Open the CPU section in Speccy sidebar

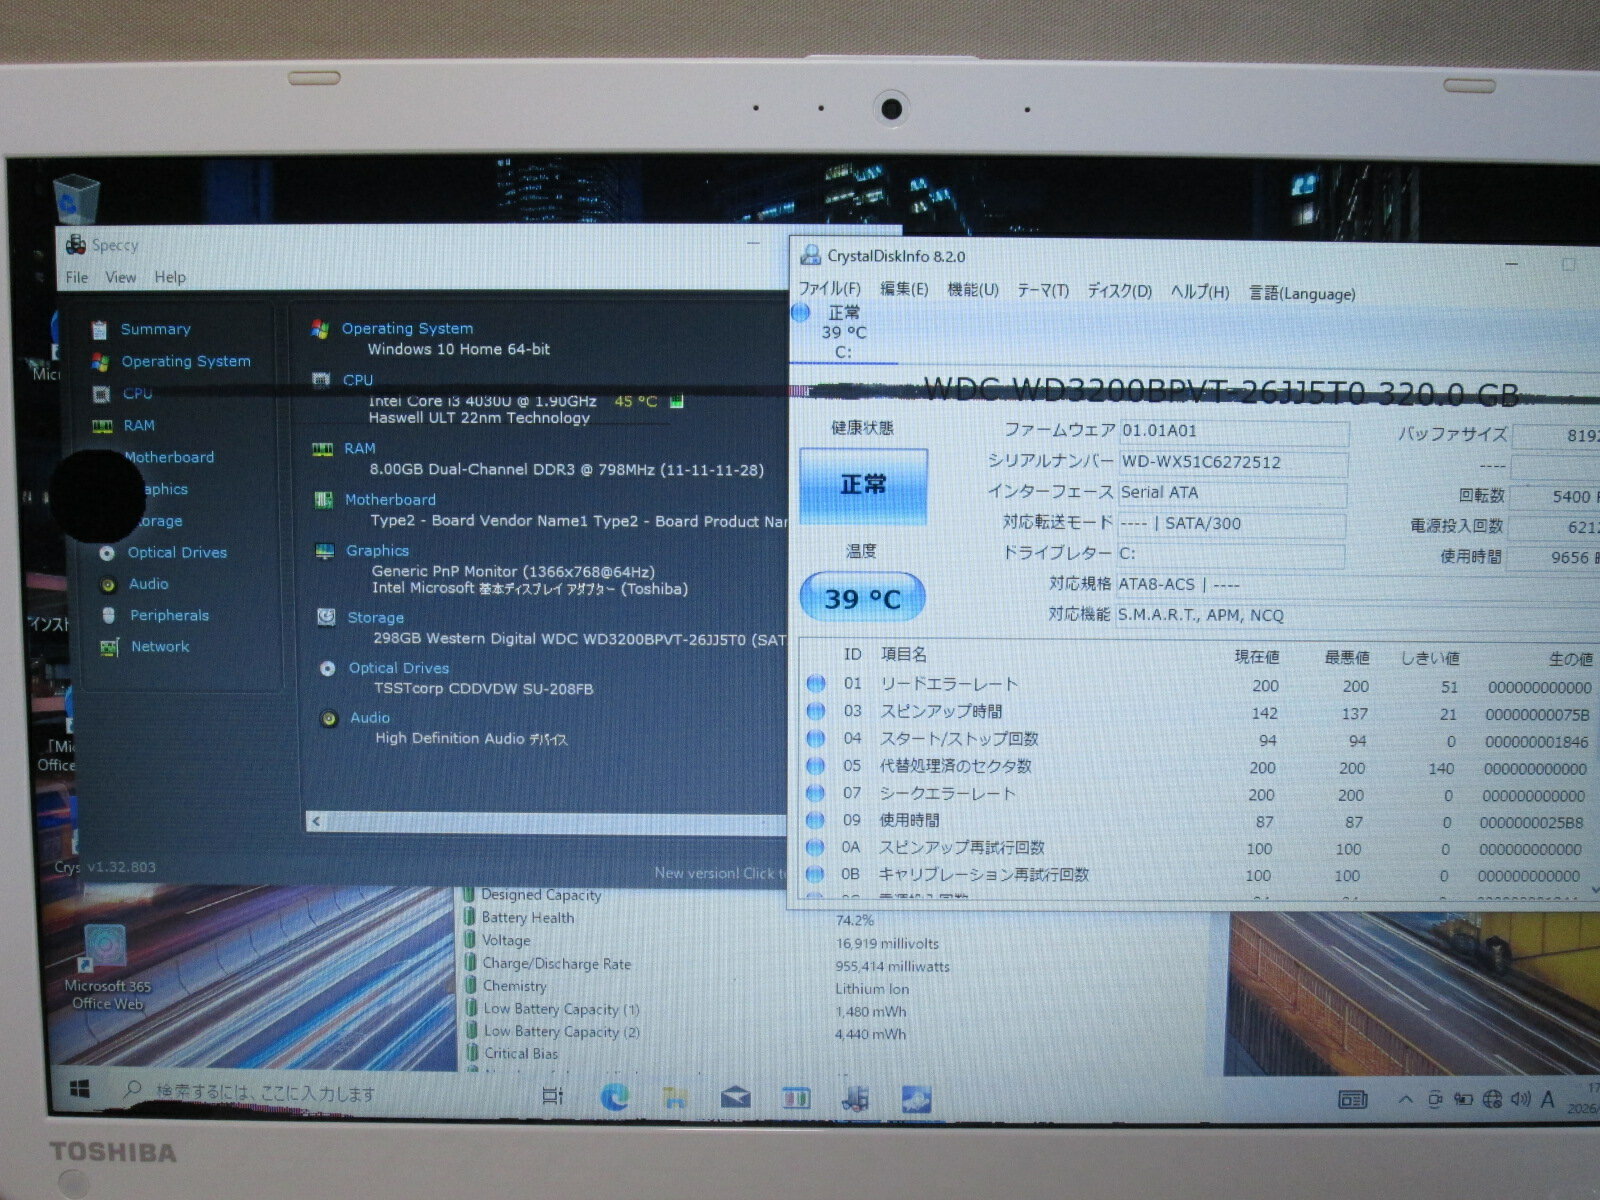[x=138, y=393]
